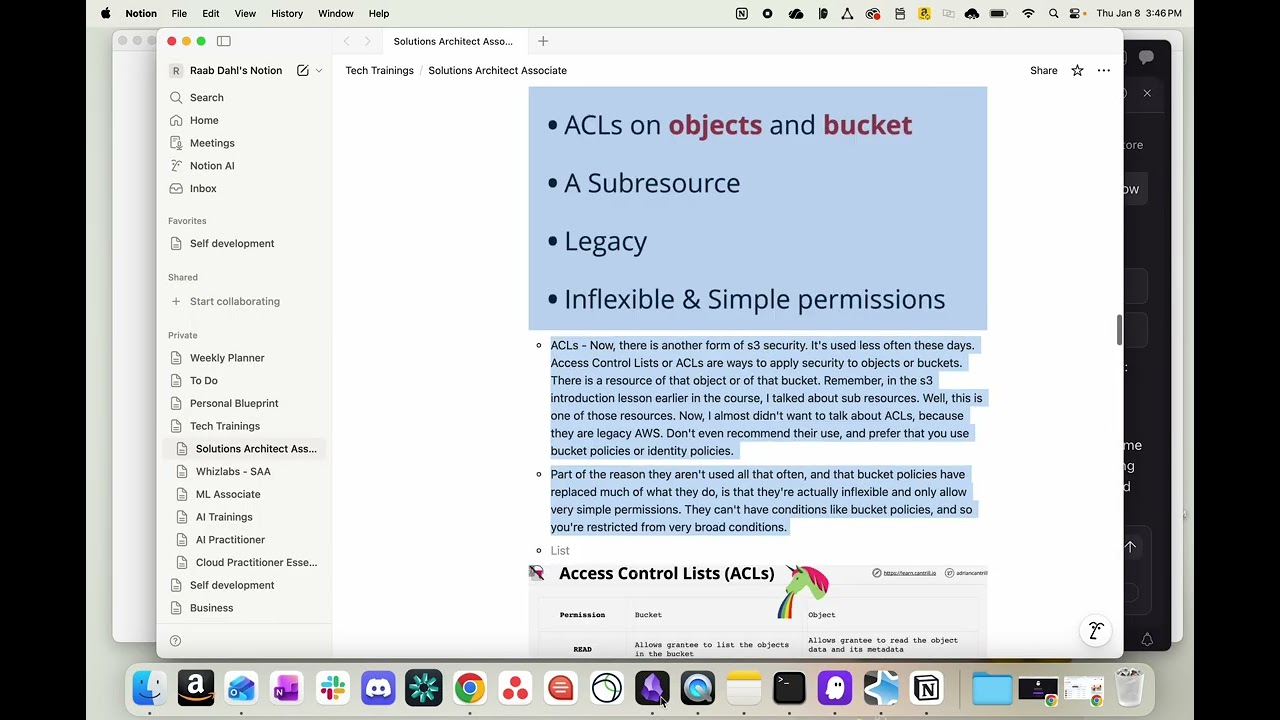Open the workspace switcher chevron

pyautogui.click(x=319, y=71)
